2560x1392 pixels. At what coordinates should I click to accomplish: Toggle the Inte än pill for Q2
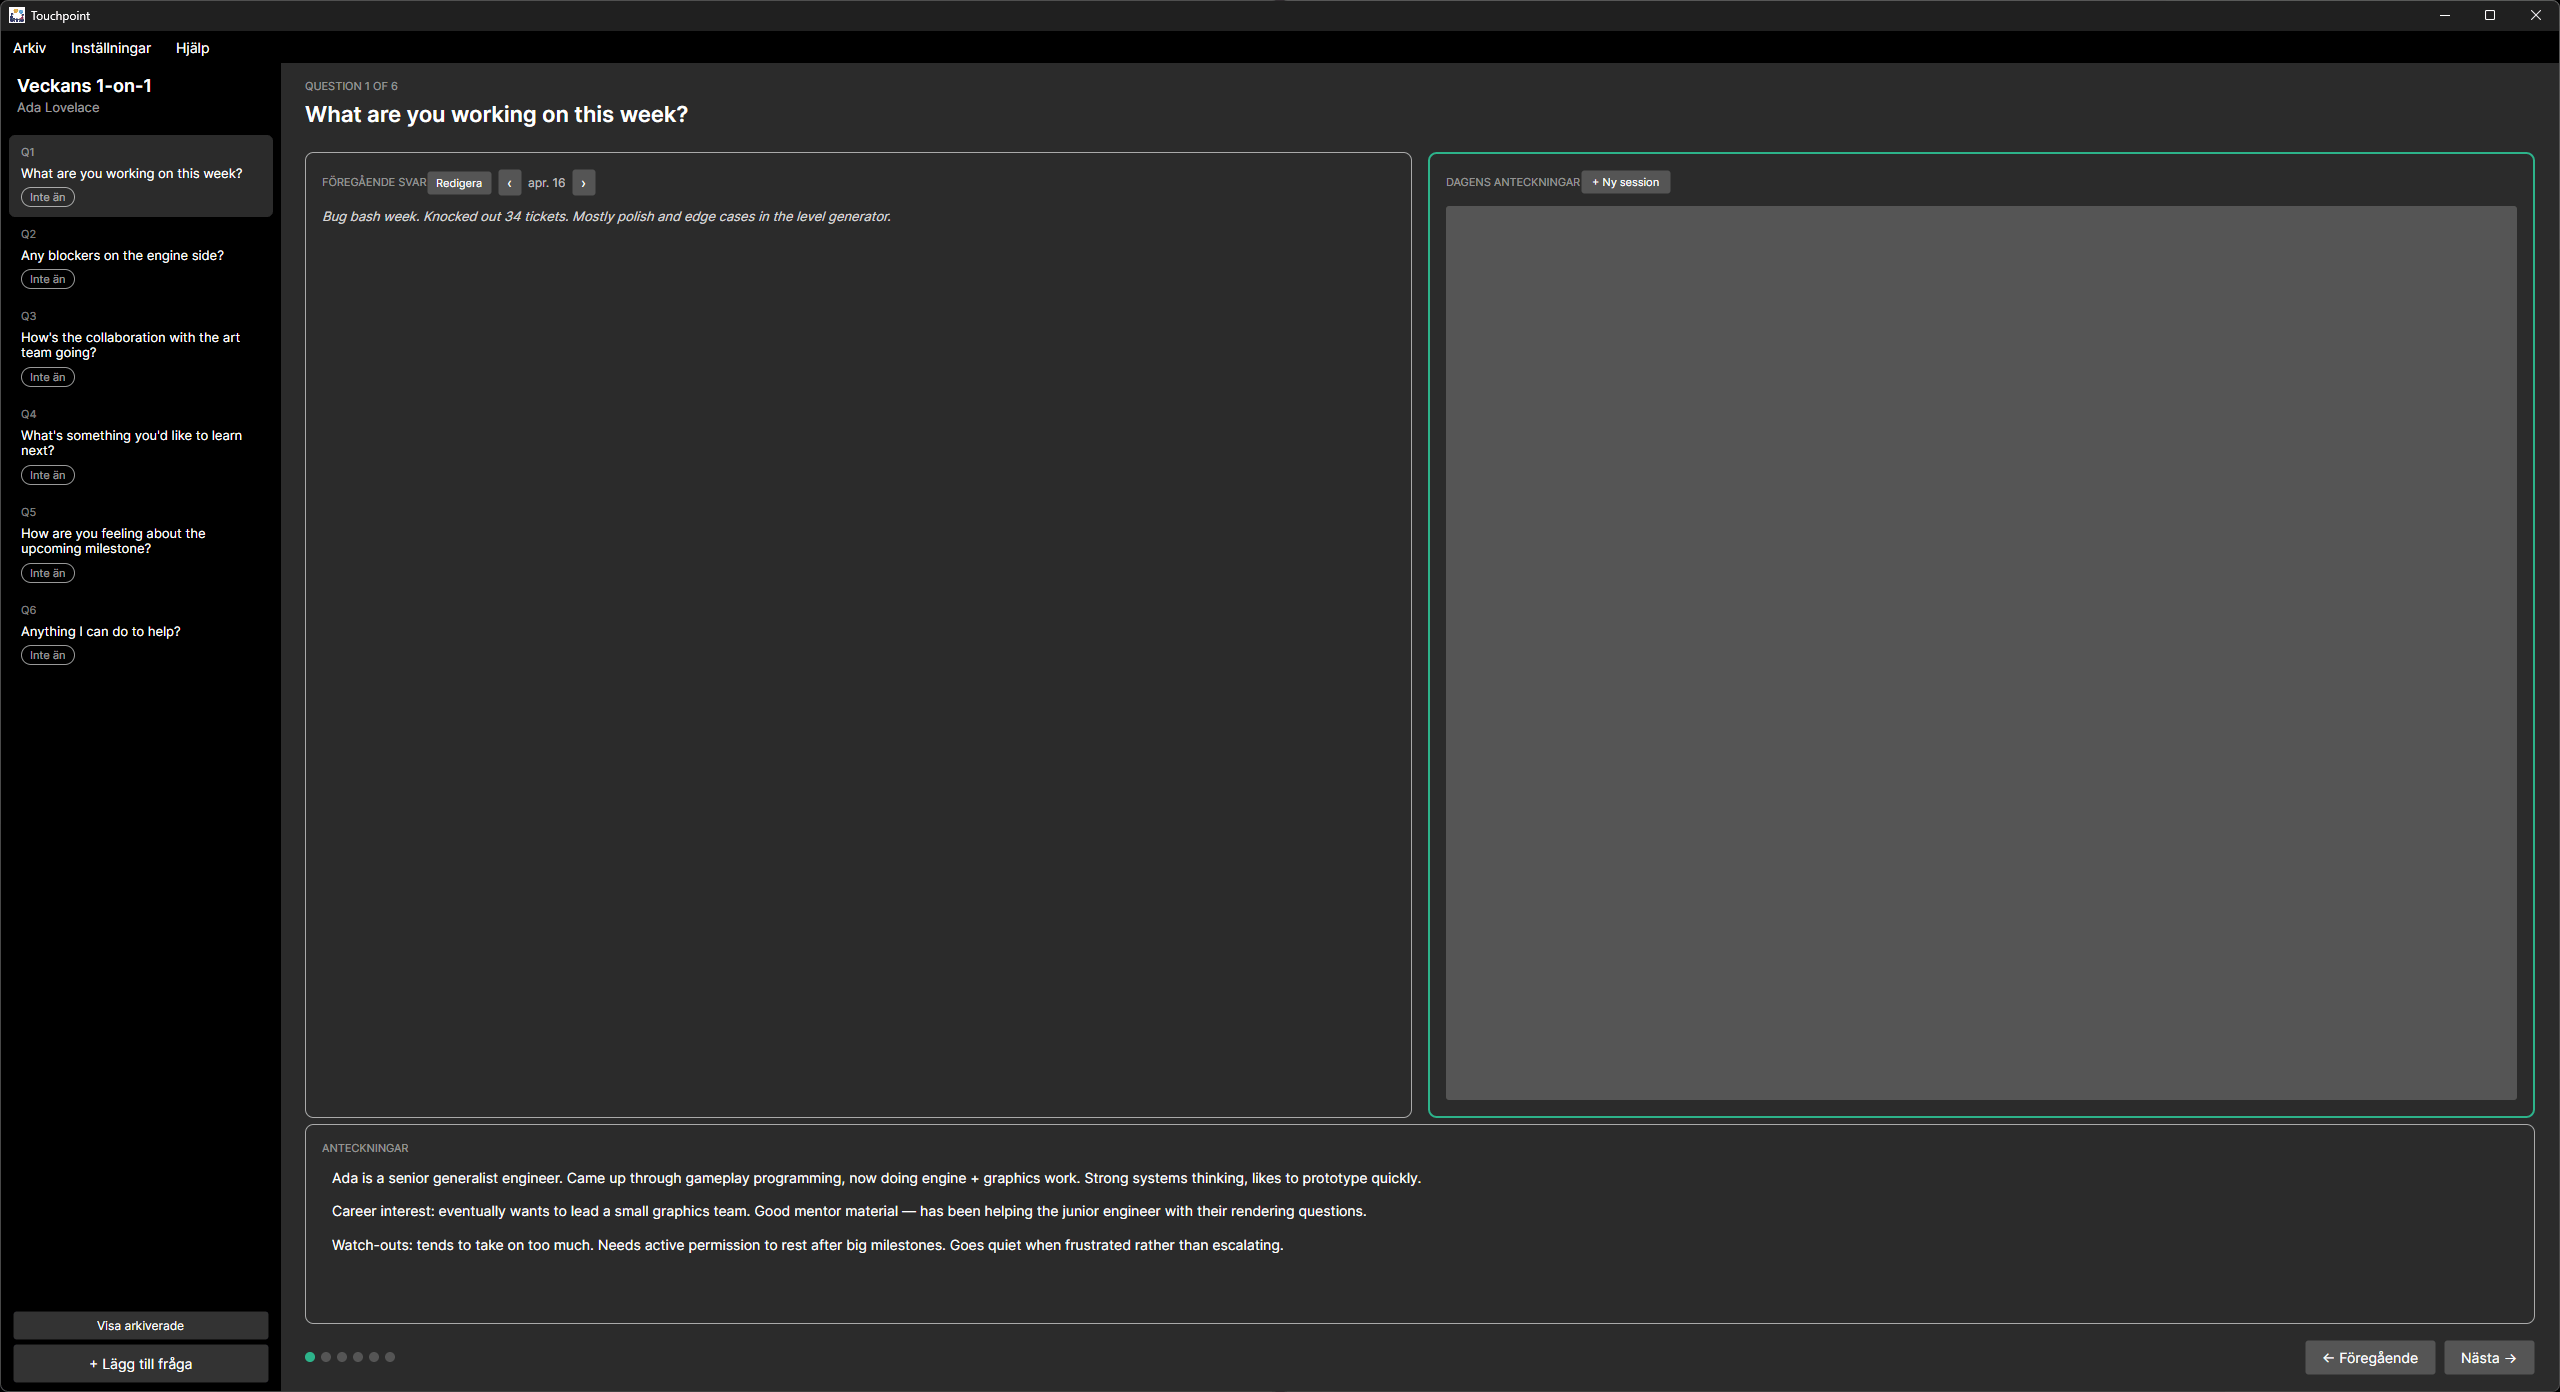pos(47,279)
